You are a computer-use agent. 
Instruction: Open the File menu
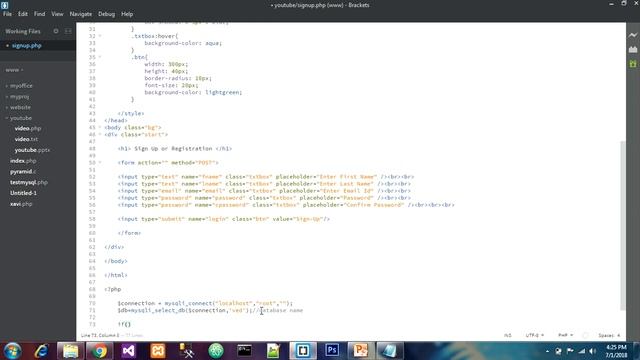click(7, 14)
